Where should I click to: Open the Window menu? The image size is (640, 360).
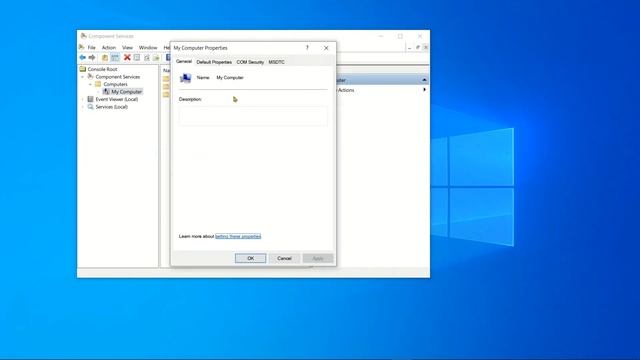[148, 48]
